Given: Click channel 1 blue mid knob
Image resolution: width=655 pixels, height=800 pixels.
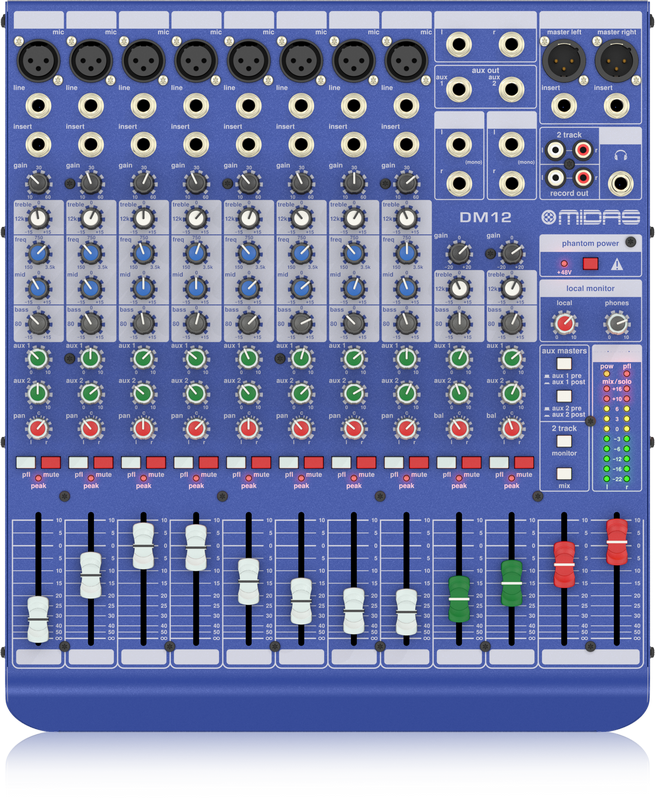Looking at the screenshot, I should (38, 288).
